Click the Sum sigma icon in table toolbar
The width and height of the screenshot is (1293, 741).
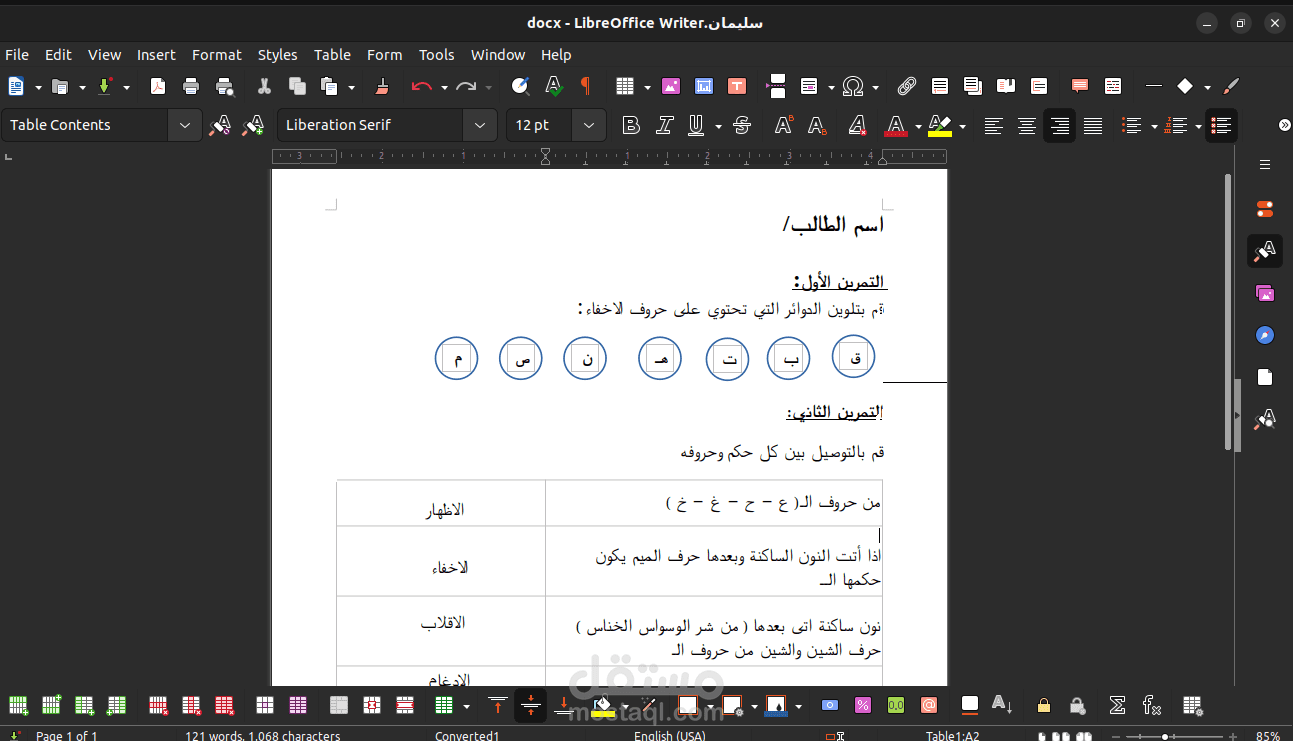(x=1118, y=705)
